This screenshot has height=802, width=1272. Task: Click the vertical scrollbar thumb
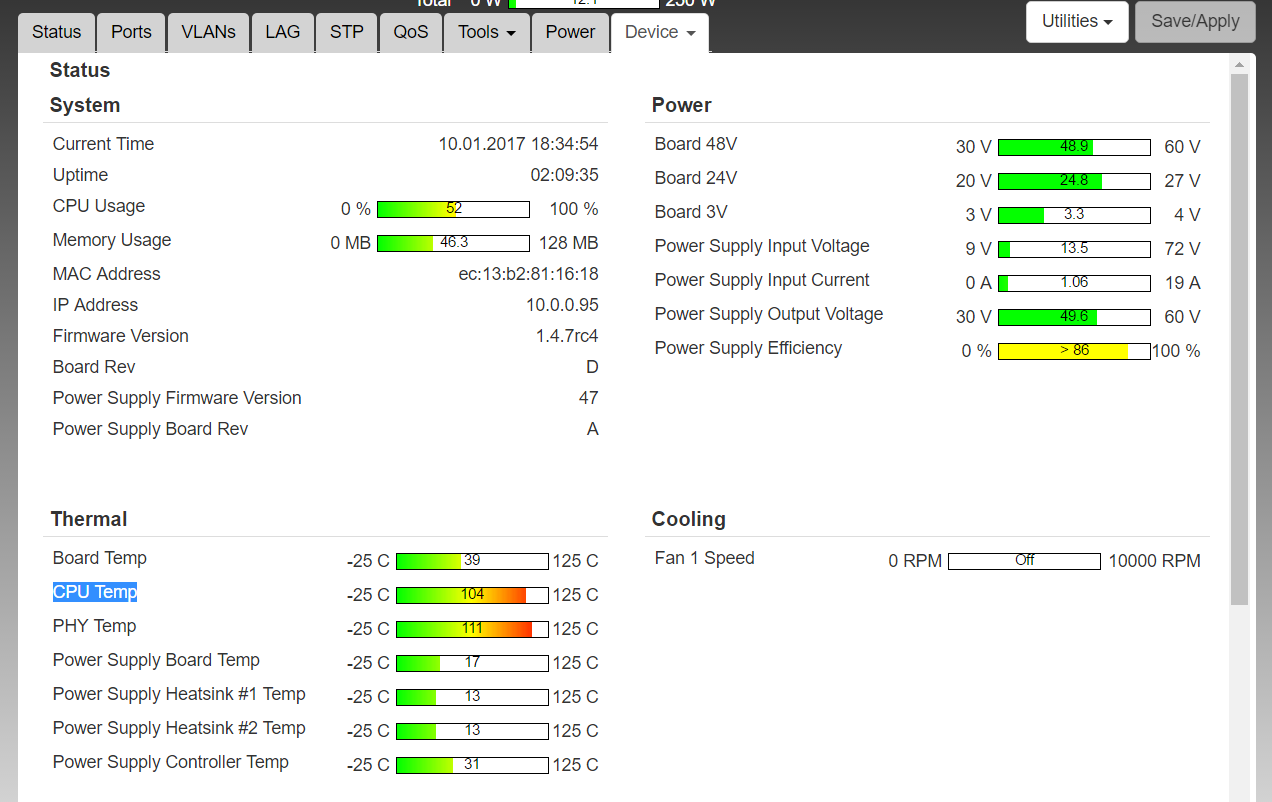click(1239, 340)
